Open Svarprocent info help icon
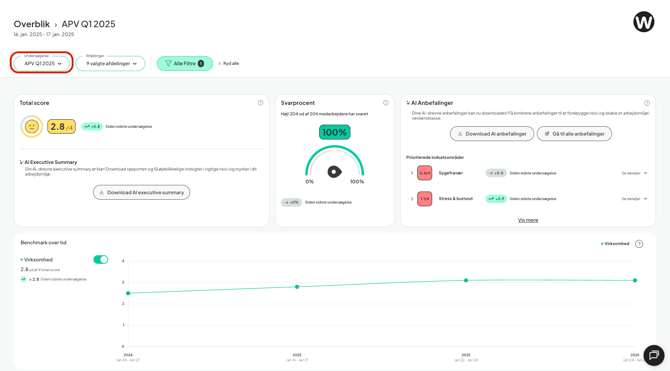Viewport: 670px width, 371px height. [385, 103]
